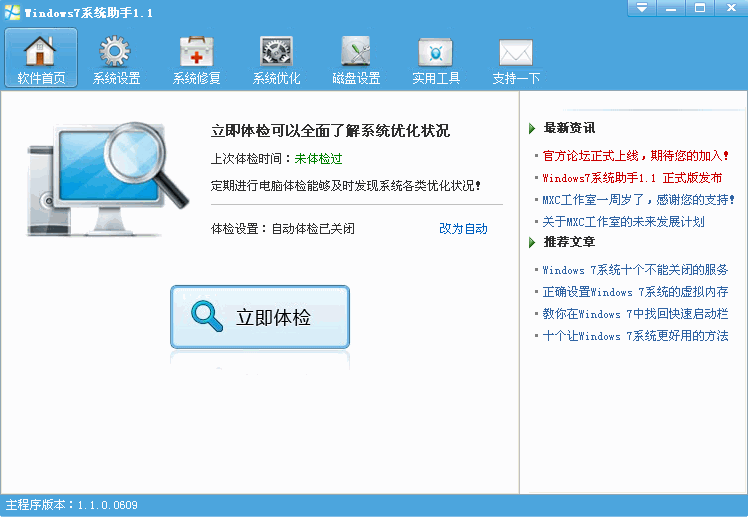
Task: Open the 系统修复 first-aid kit tab
Action: (196, 59)
